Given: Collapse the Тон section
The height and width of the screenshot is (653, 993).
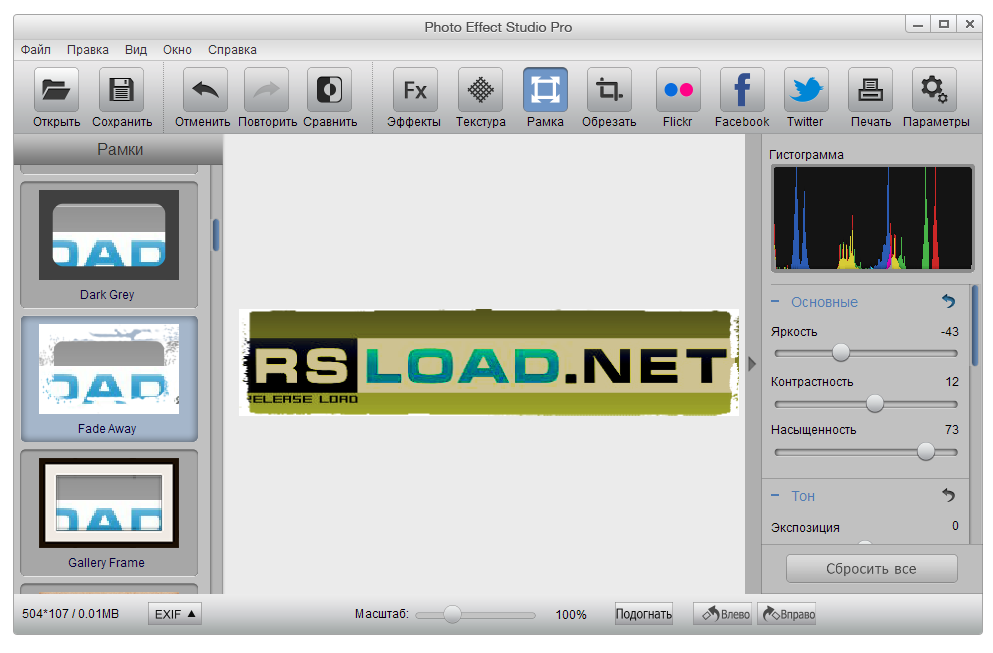Looking at the screenshot, I should coord(775,495).
